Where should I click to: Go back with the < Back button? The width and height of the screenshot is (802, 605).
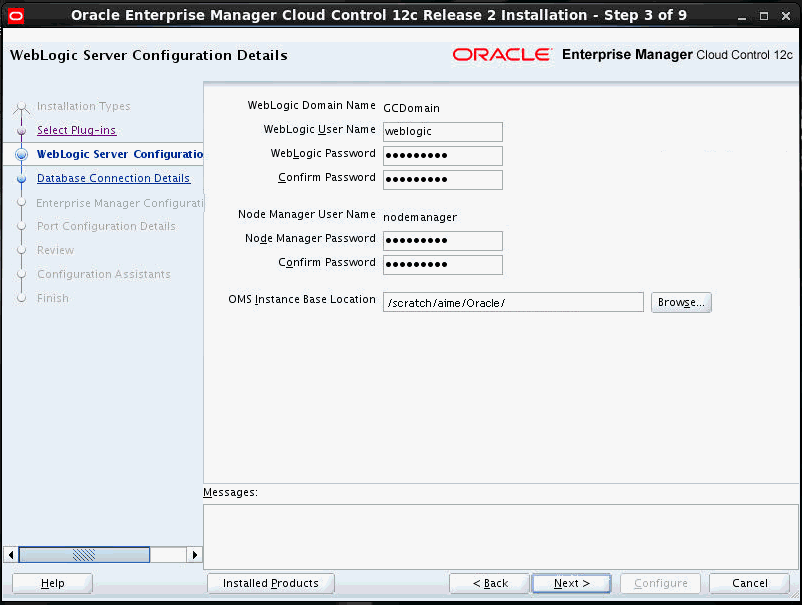pyautogui.click(x=489, y=583)
